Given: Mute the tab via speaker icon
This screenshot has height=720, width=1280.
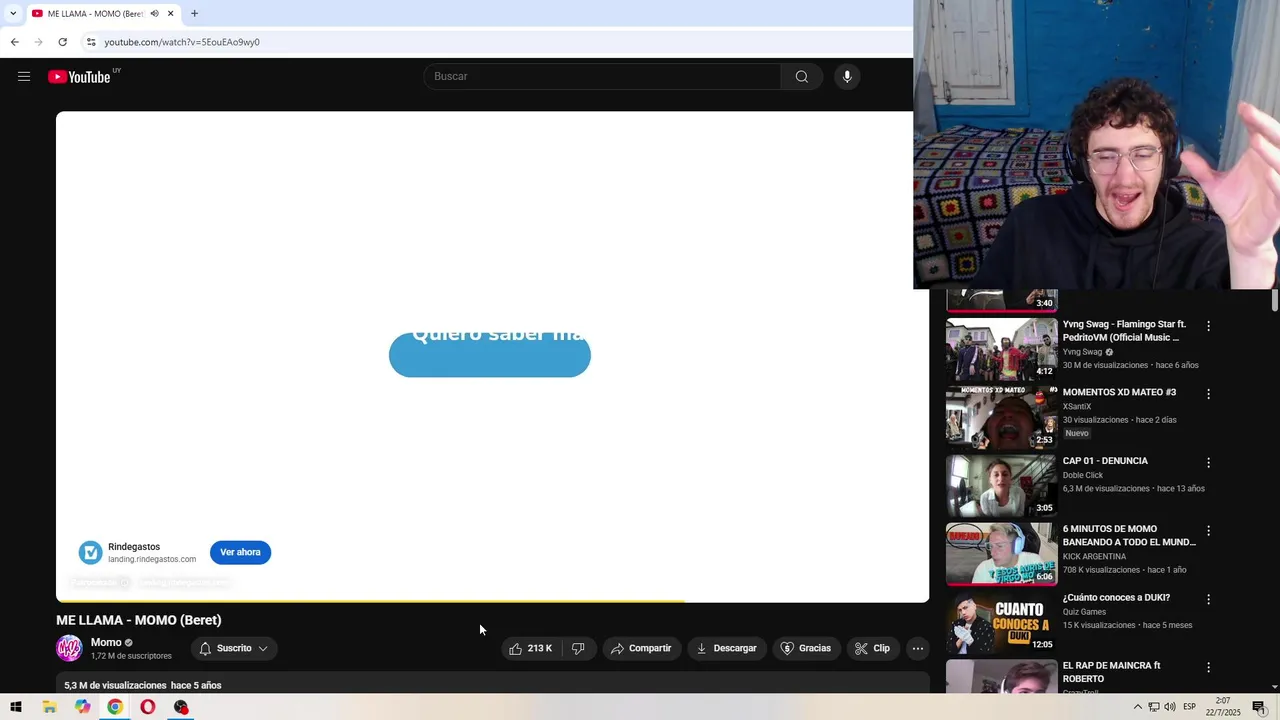Looking at the screenshot, I should pyautogui.click(x=155, y=14).
